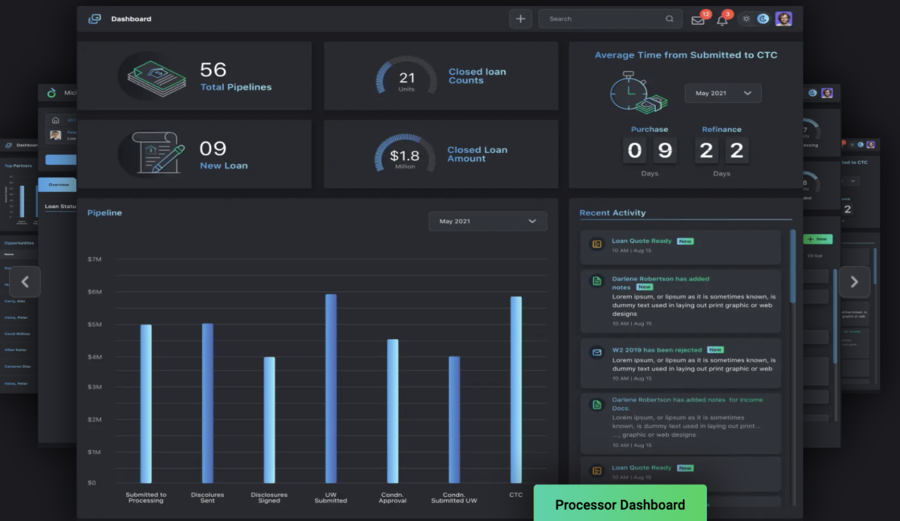This screenshot has height=521, width=900.
Task: Open the mail inbox icon with badge
Action: 698,20
